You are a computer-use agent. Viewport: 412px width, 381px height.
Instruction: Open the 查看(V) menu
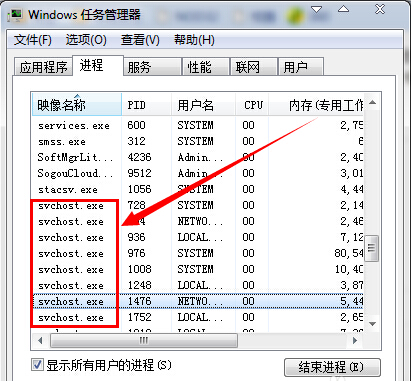tap(140, 40)
